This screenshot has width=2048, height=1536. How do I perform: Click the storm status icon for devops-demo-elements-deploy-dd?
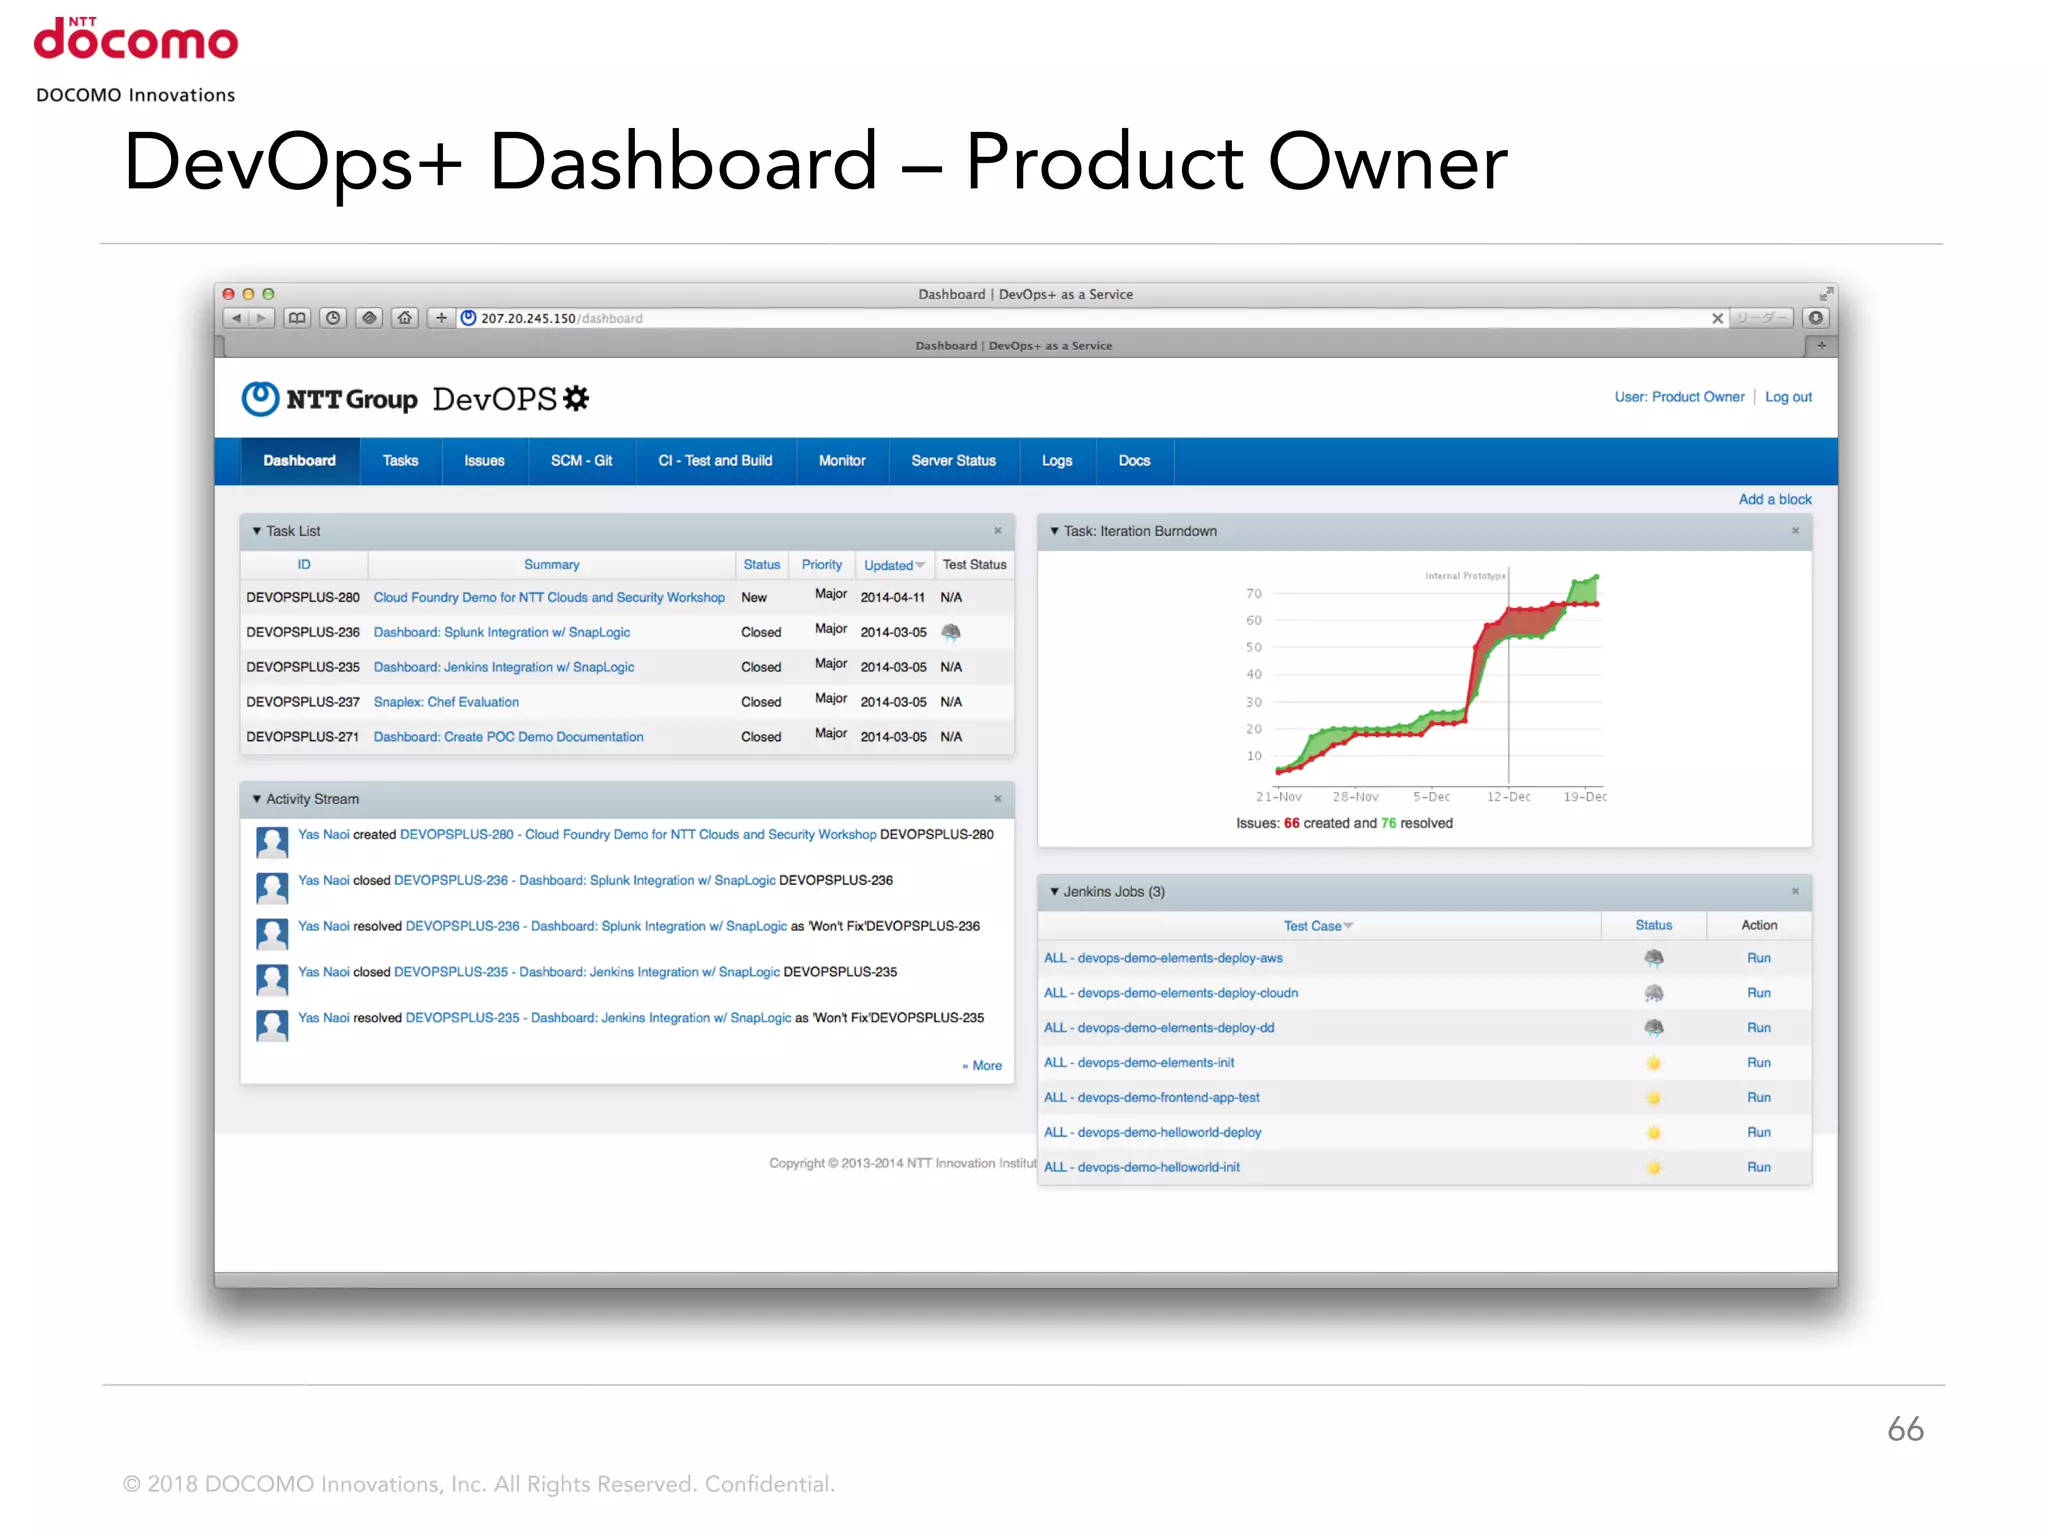(1654, 1028)
